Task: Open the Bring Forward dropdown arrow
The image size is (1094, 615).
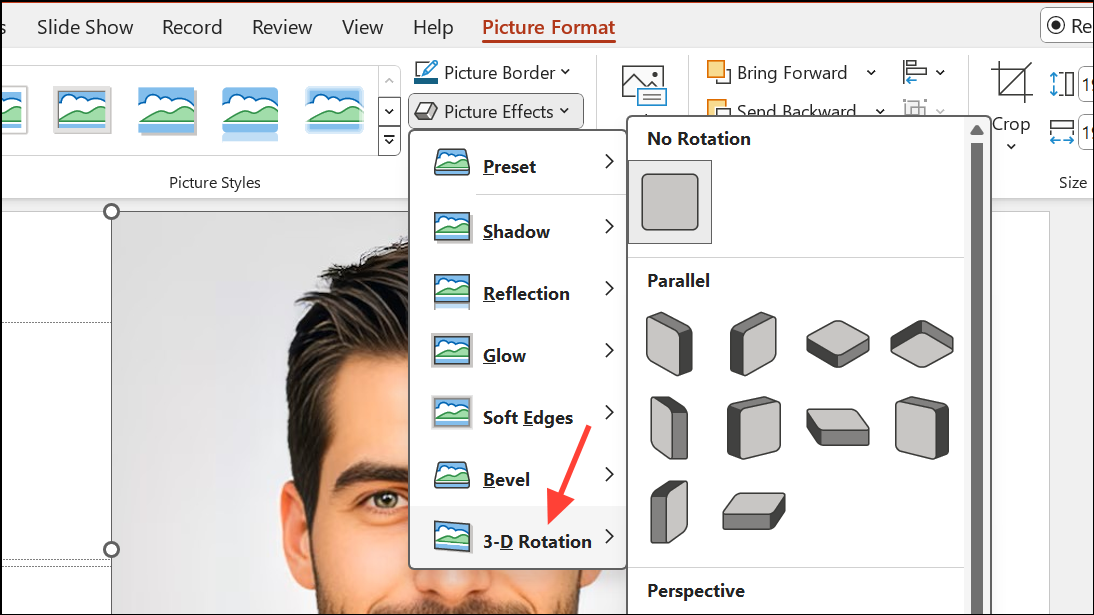Action: pos(870,72)
